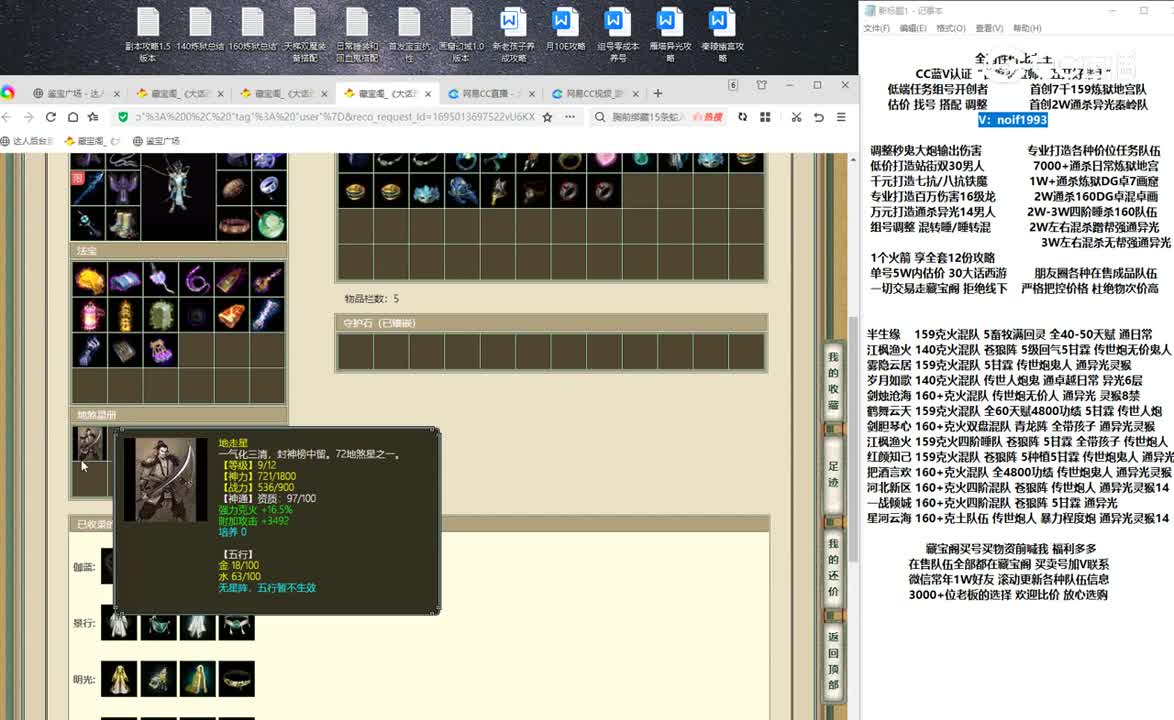Select the golden robe in 明光 row
This screenshot has width=1174, height=720.
click(x=119, y=679)
